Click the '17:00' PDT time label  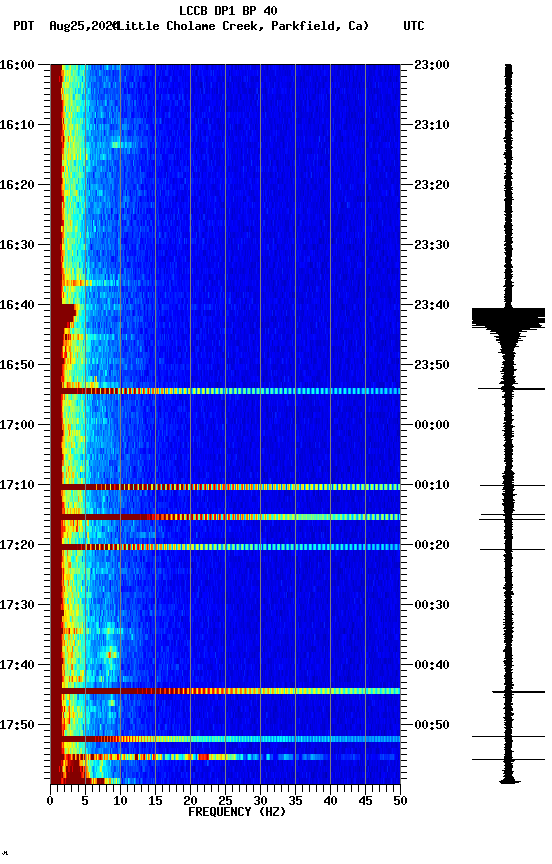pos(17,425)
